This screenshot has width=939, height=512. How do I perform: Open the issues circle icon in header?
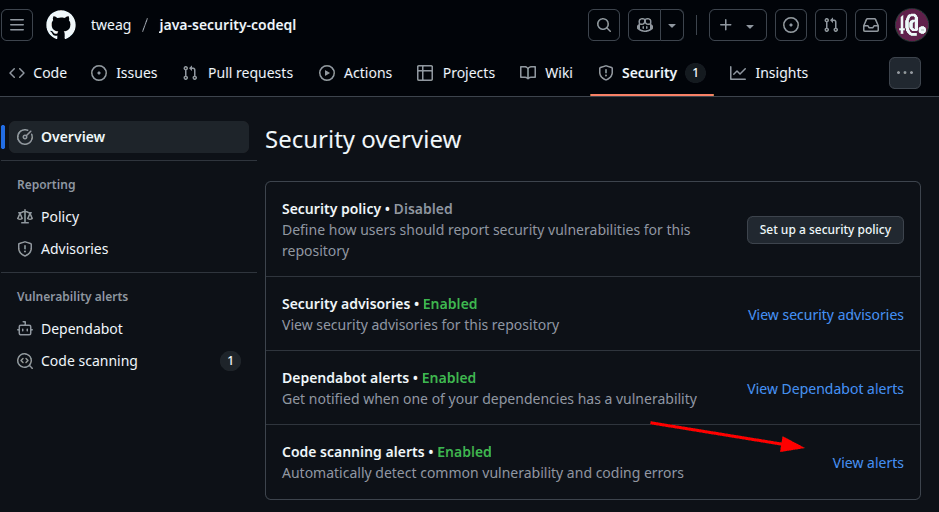pyautogui.click(x=790, y=25)
